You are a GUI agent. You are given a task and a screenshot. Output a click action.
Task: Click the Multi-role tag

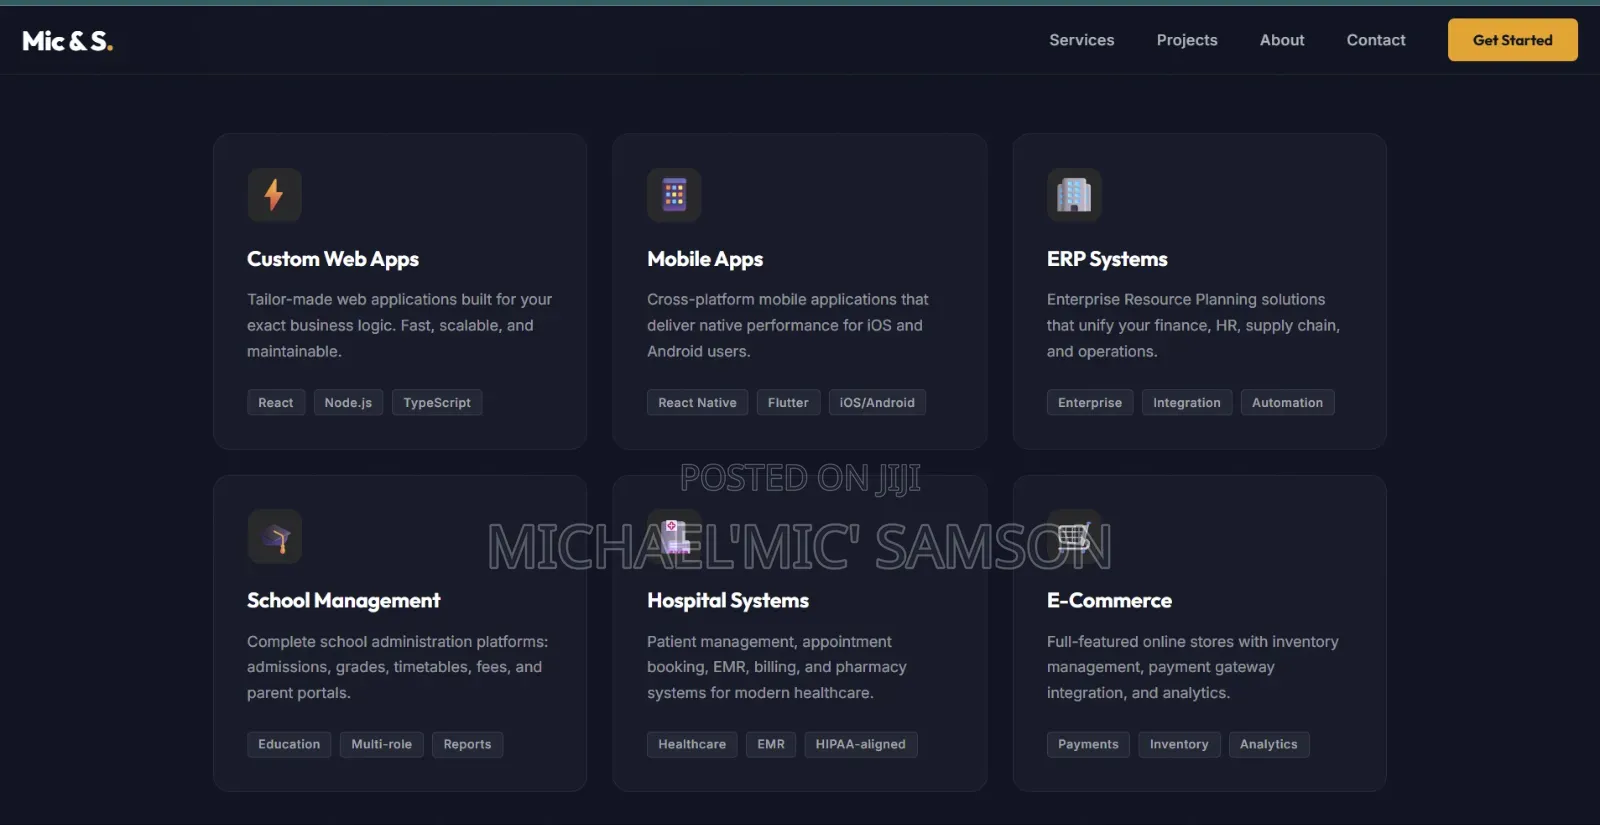point(382,745)
